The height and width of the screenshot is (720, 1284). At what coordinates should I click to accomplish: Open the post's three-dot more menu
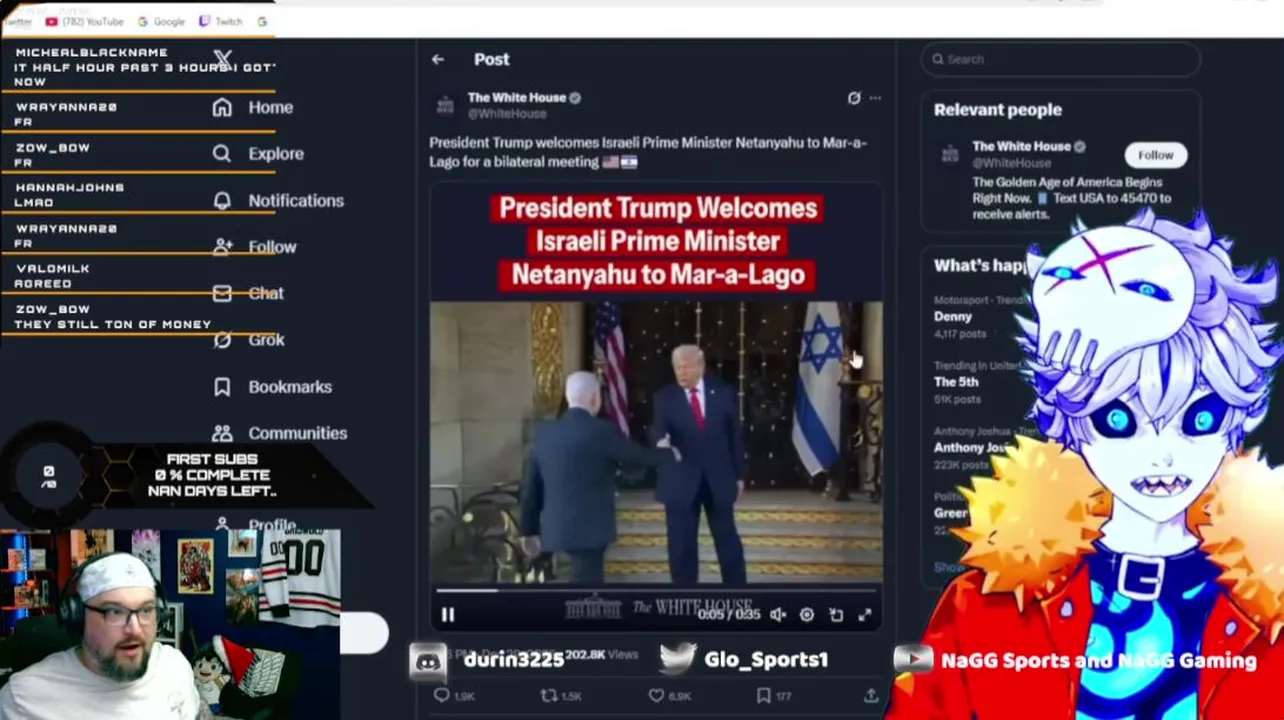point(875,98)
